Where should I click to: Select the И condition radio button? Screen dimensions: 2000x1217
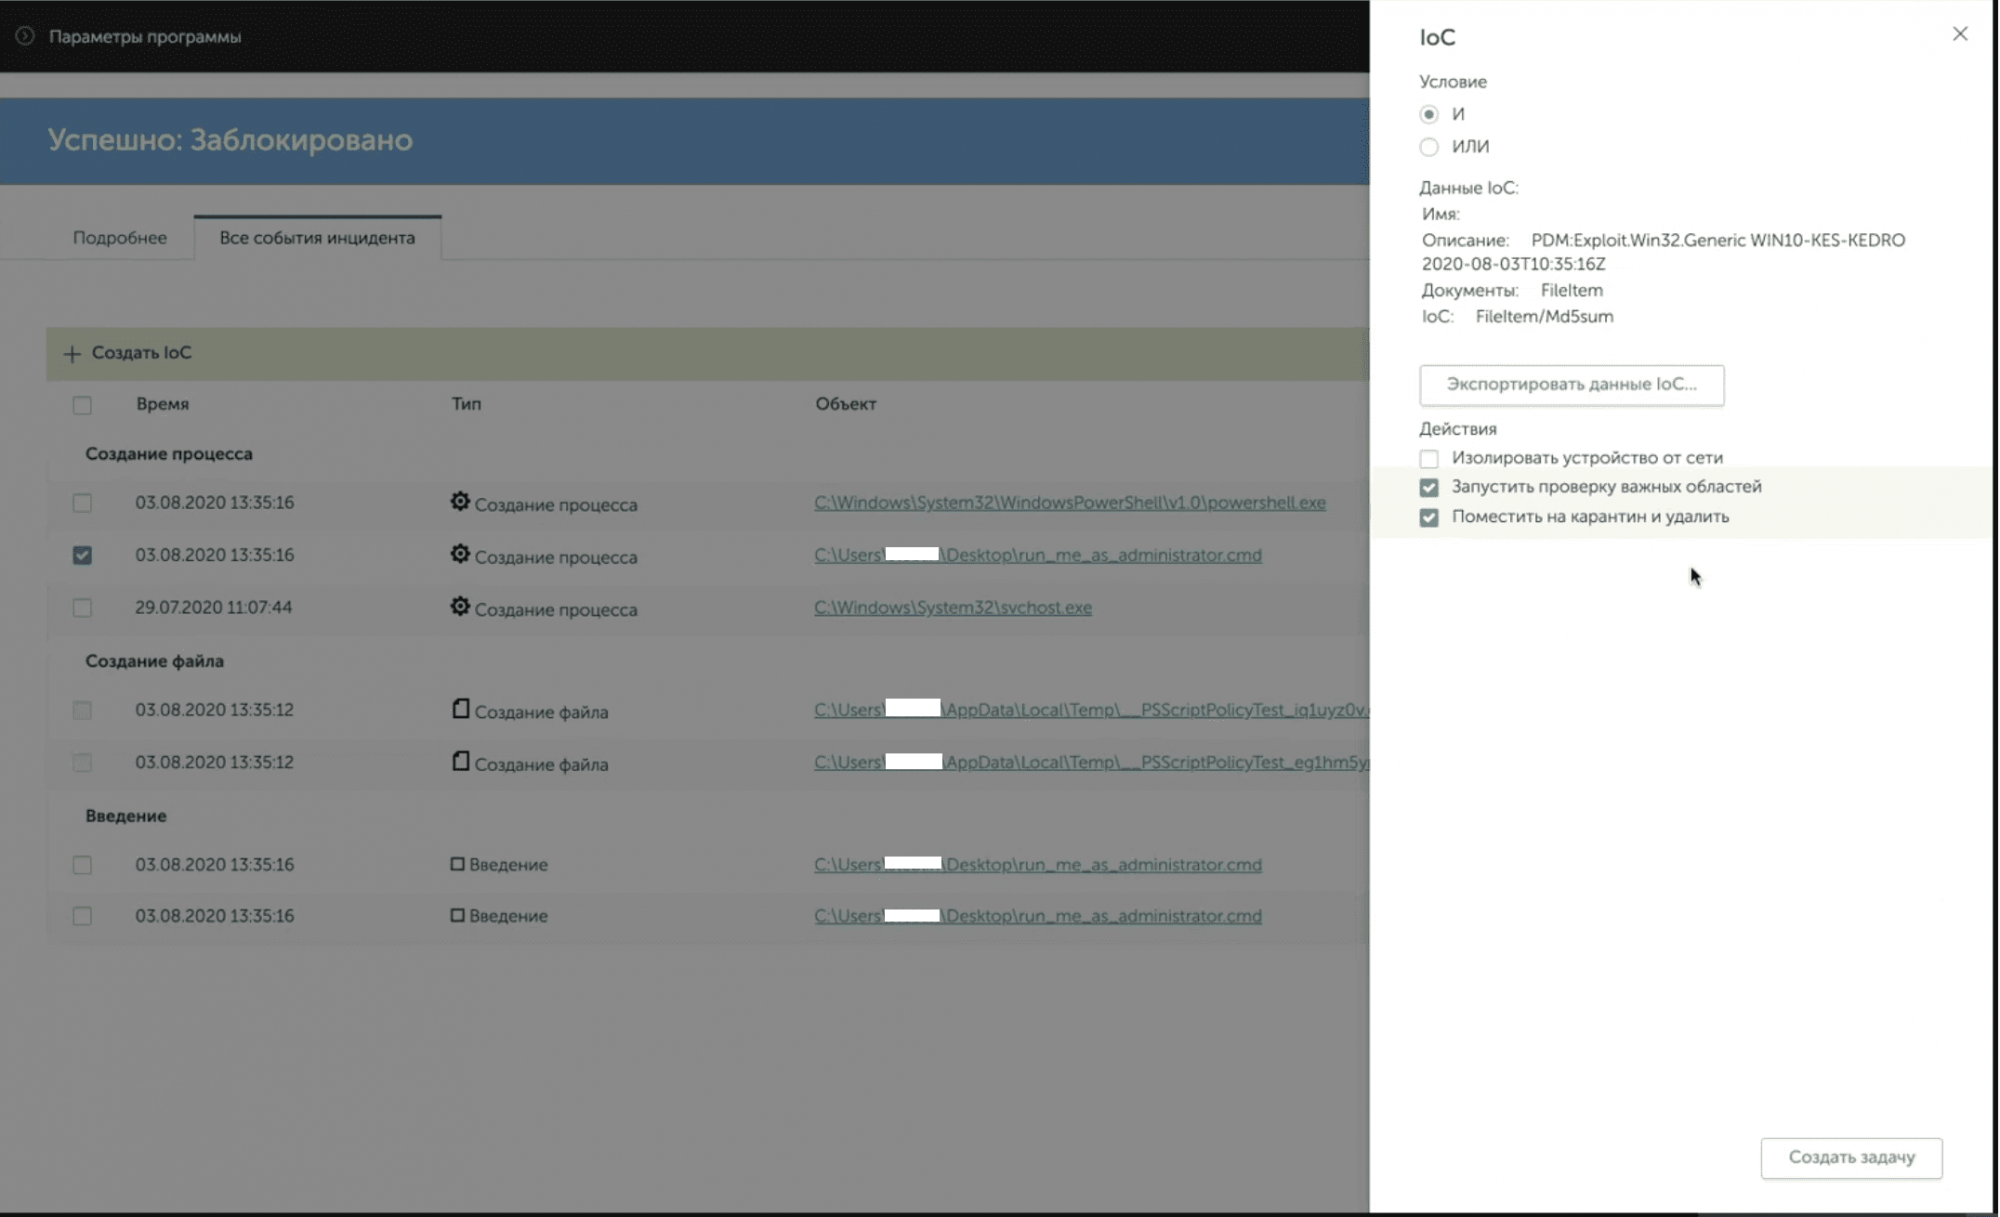coord(1429,114)
